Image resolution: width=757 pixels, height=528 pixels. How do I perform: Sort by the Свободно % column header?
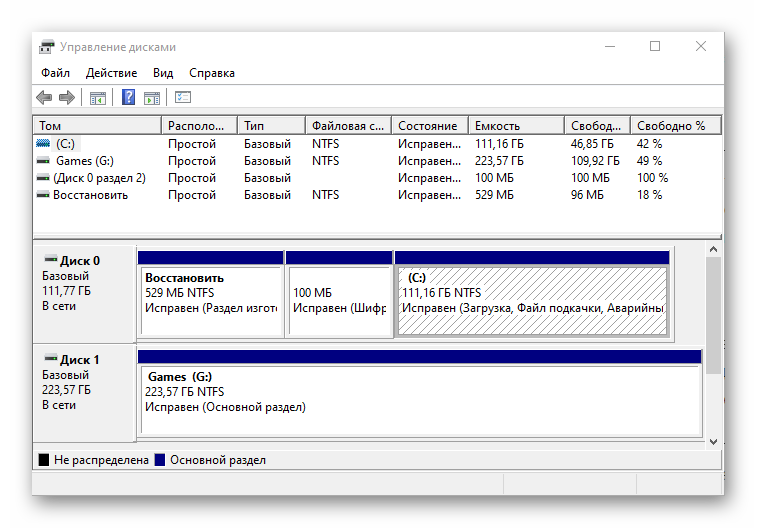pos(676,125)
